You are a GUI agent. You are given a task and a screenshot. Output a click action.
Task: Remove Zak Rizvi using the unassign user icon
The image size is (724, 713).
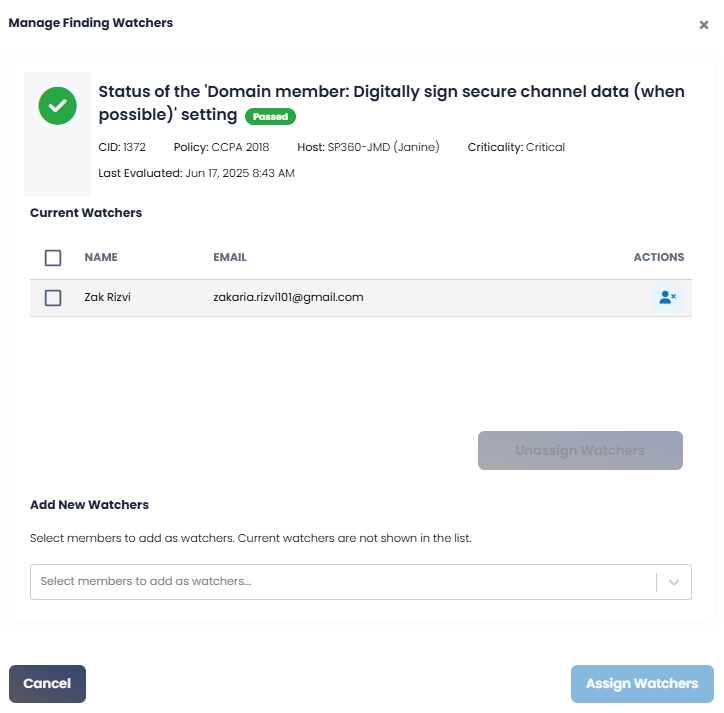click(667, 297)
